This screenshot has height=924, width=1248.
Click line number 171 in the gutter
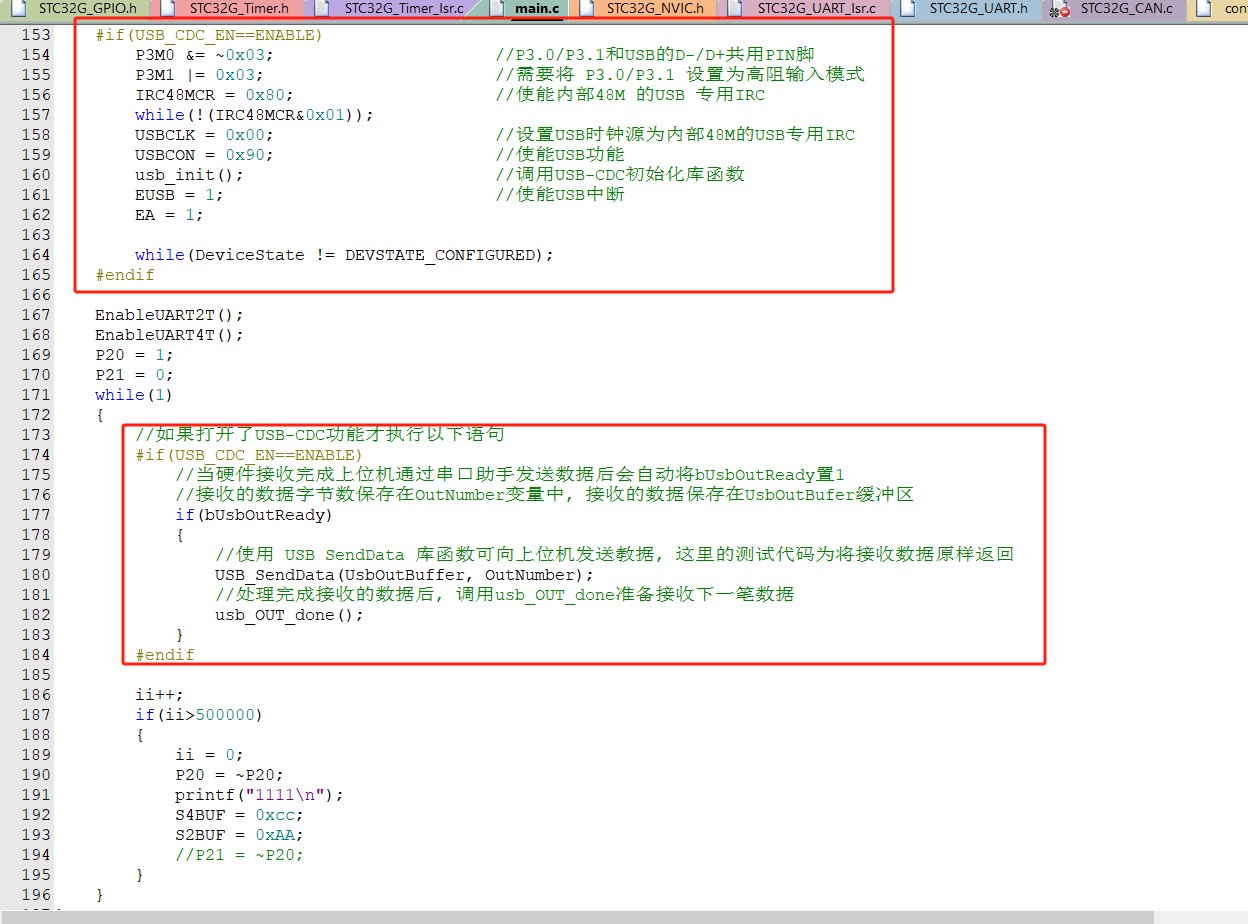[x=35, y=395]
